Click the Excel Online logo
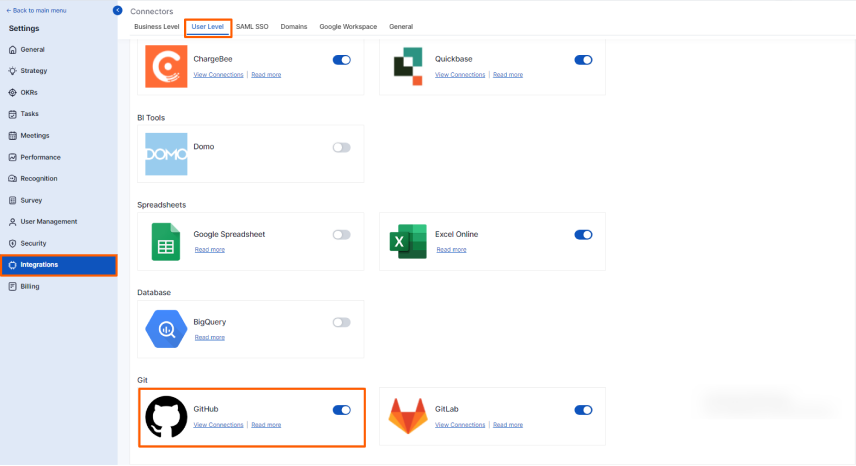This screenshot has width=856, height=466. point(408,242)
